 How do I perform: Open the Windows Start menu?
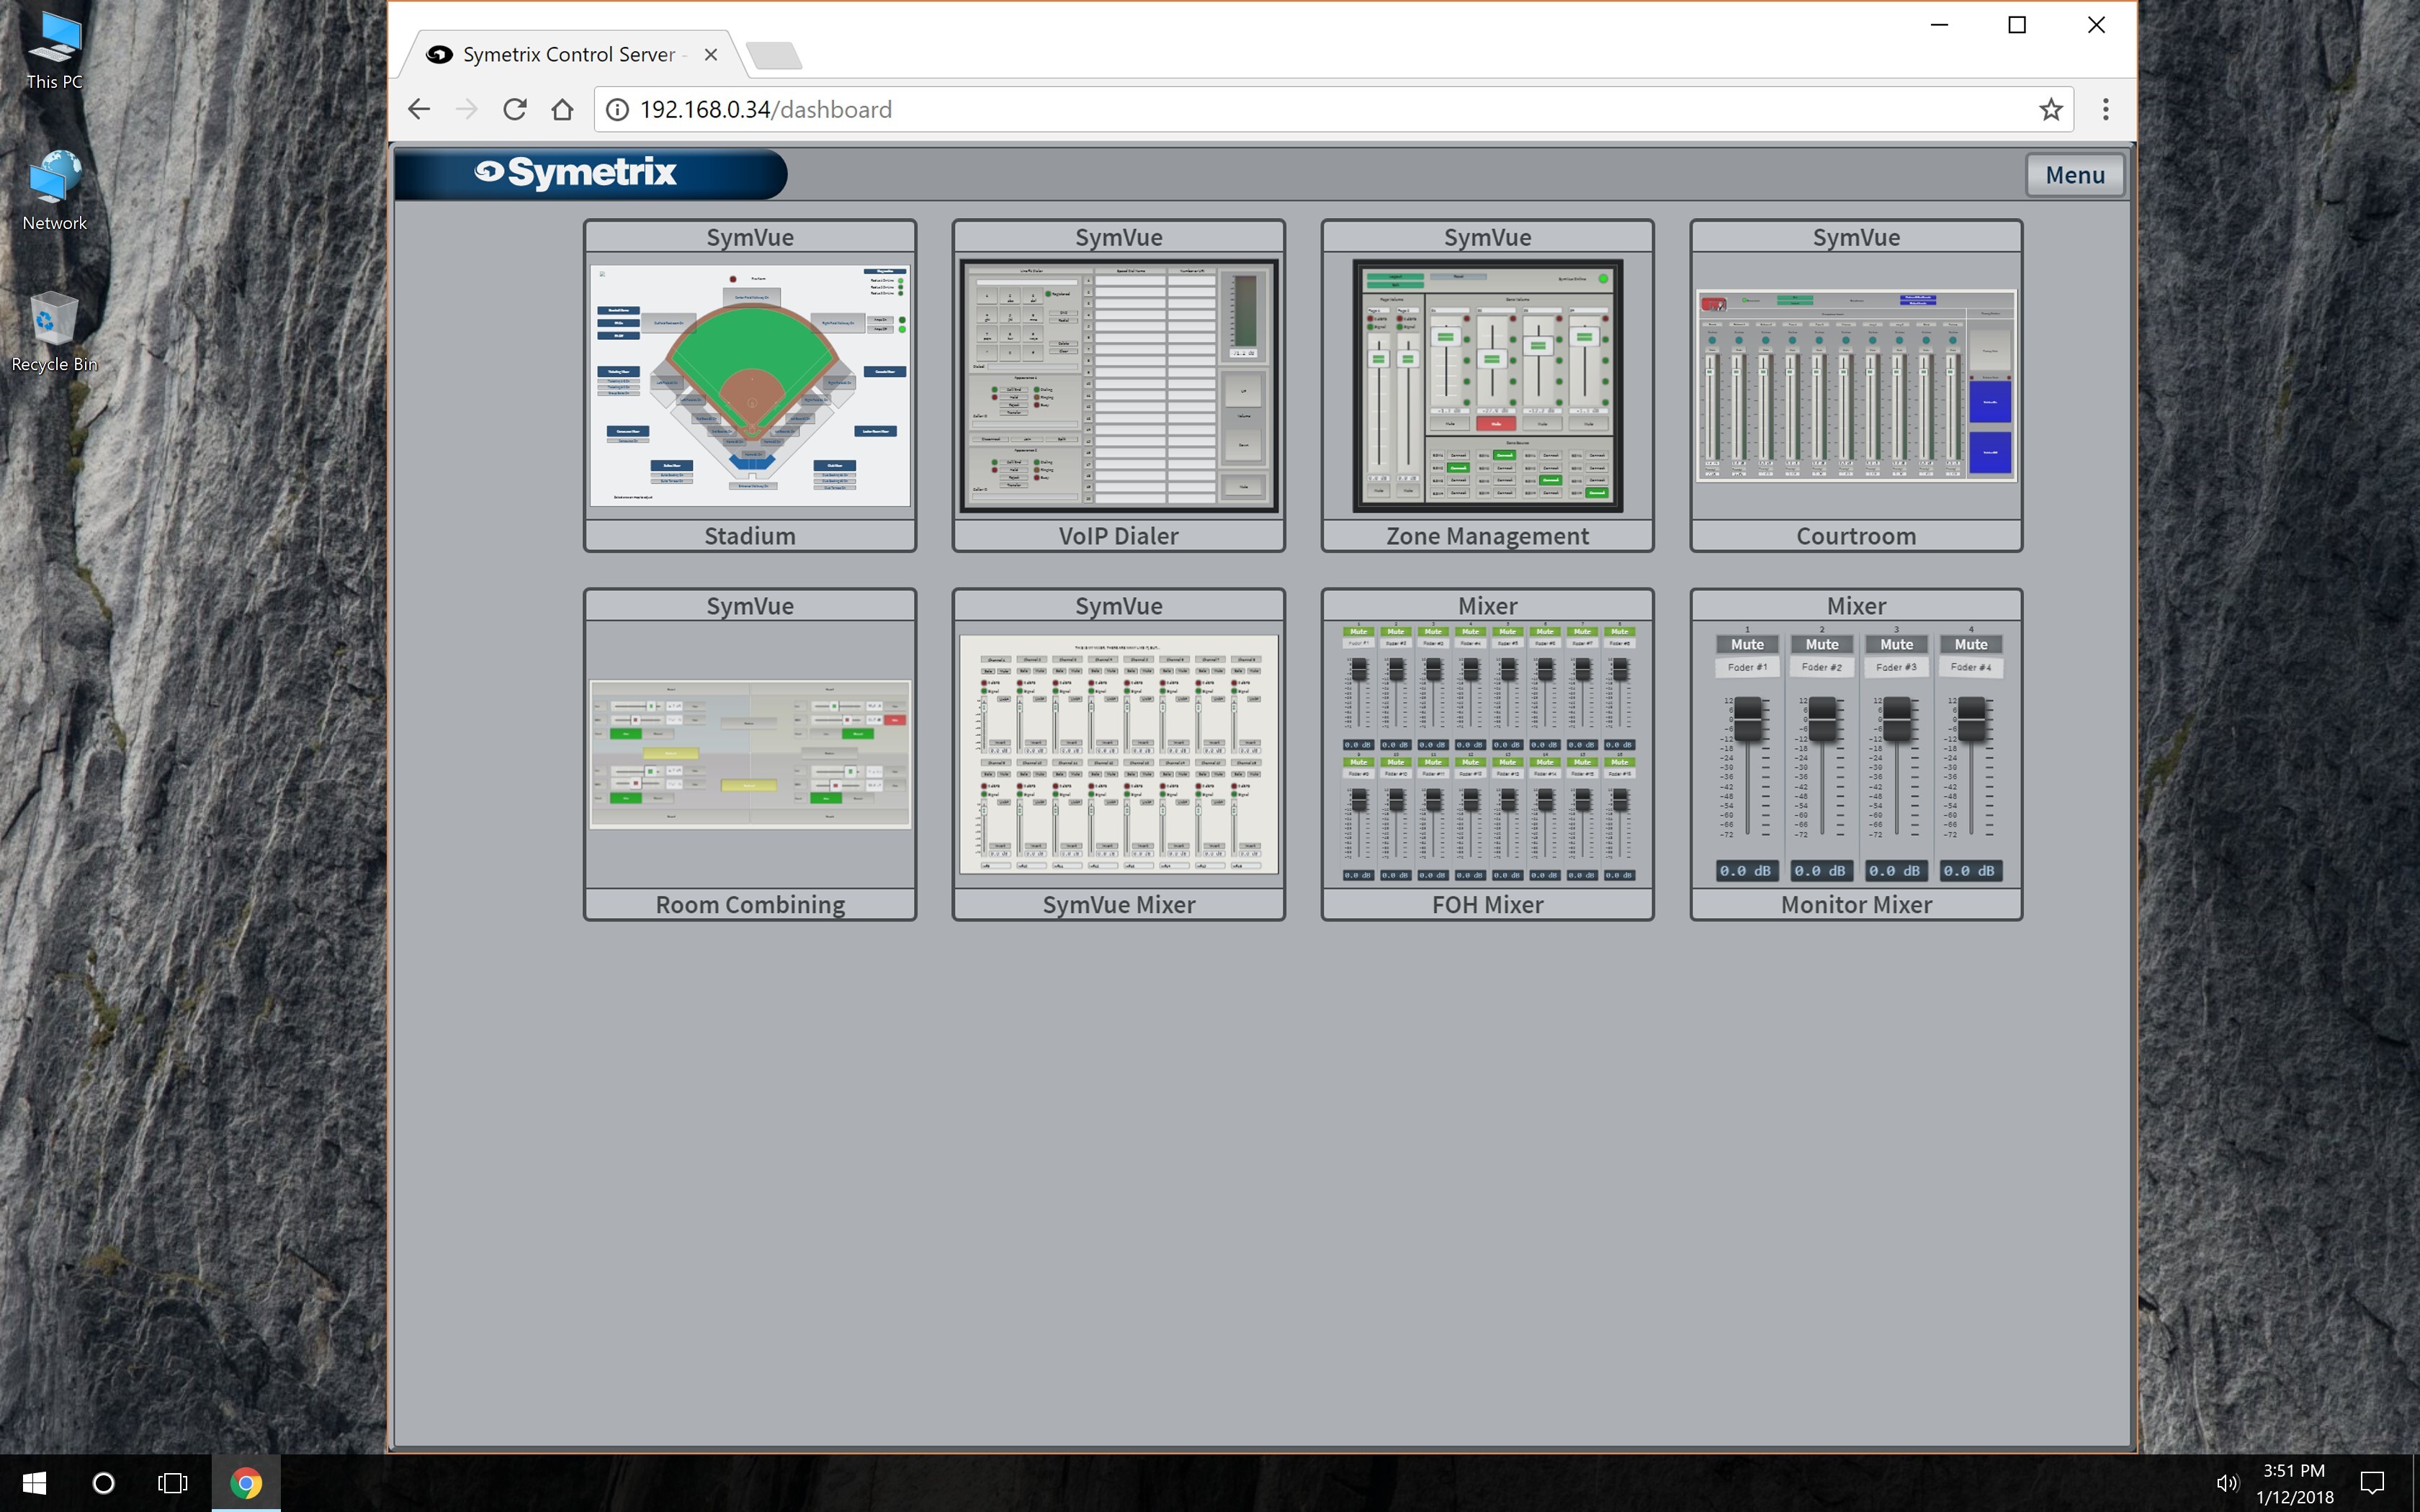34,1483
